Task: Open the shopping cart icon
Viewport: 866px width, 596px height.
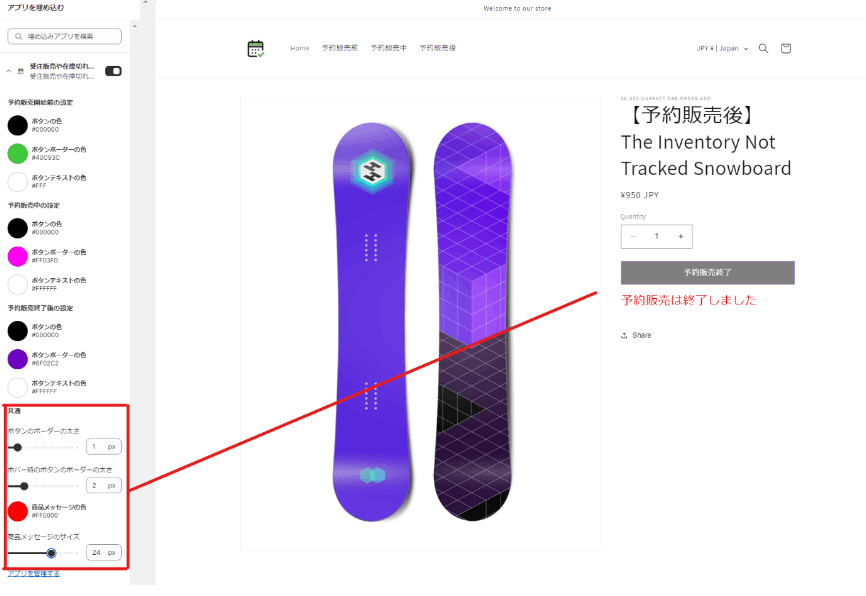Action: point(785,49)
